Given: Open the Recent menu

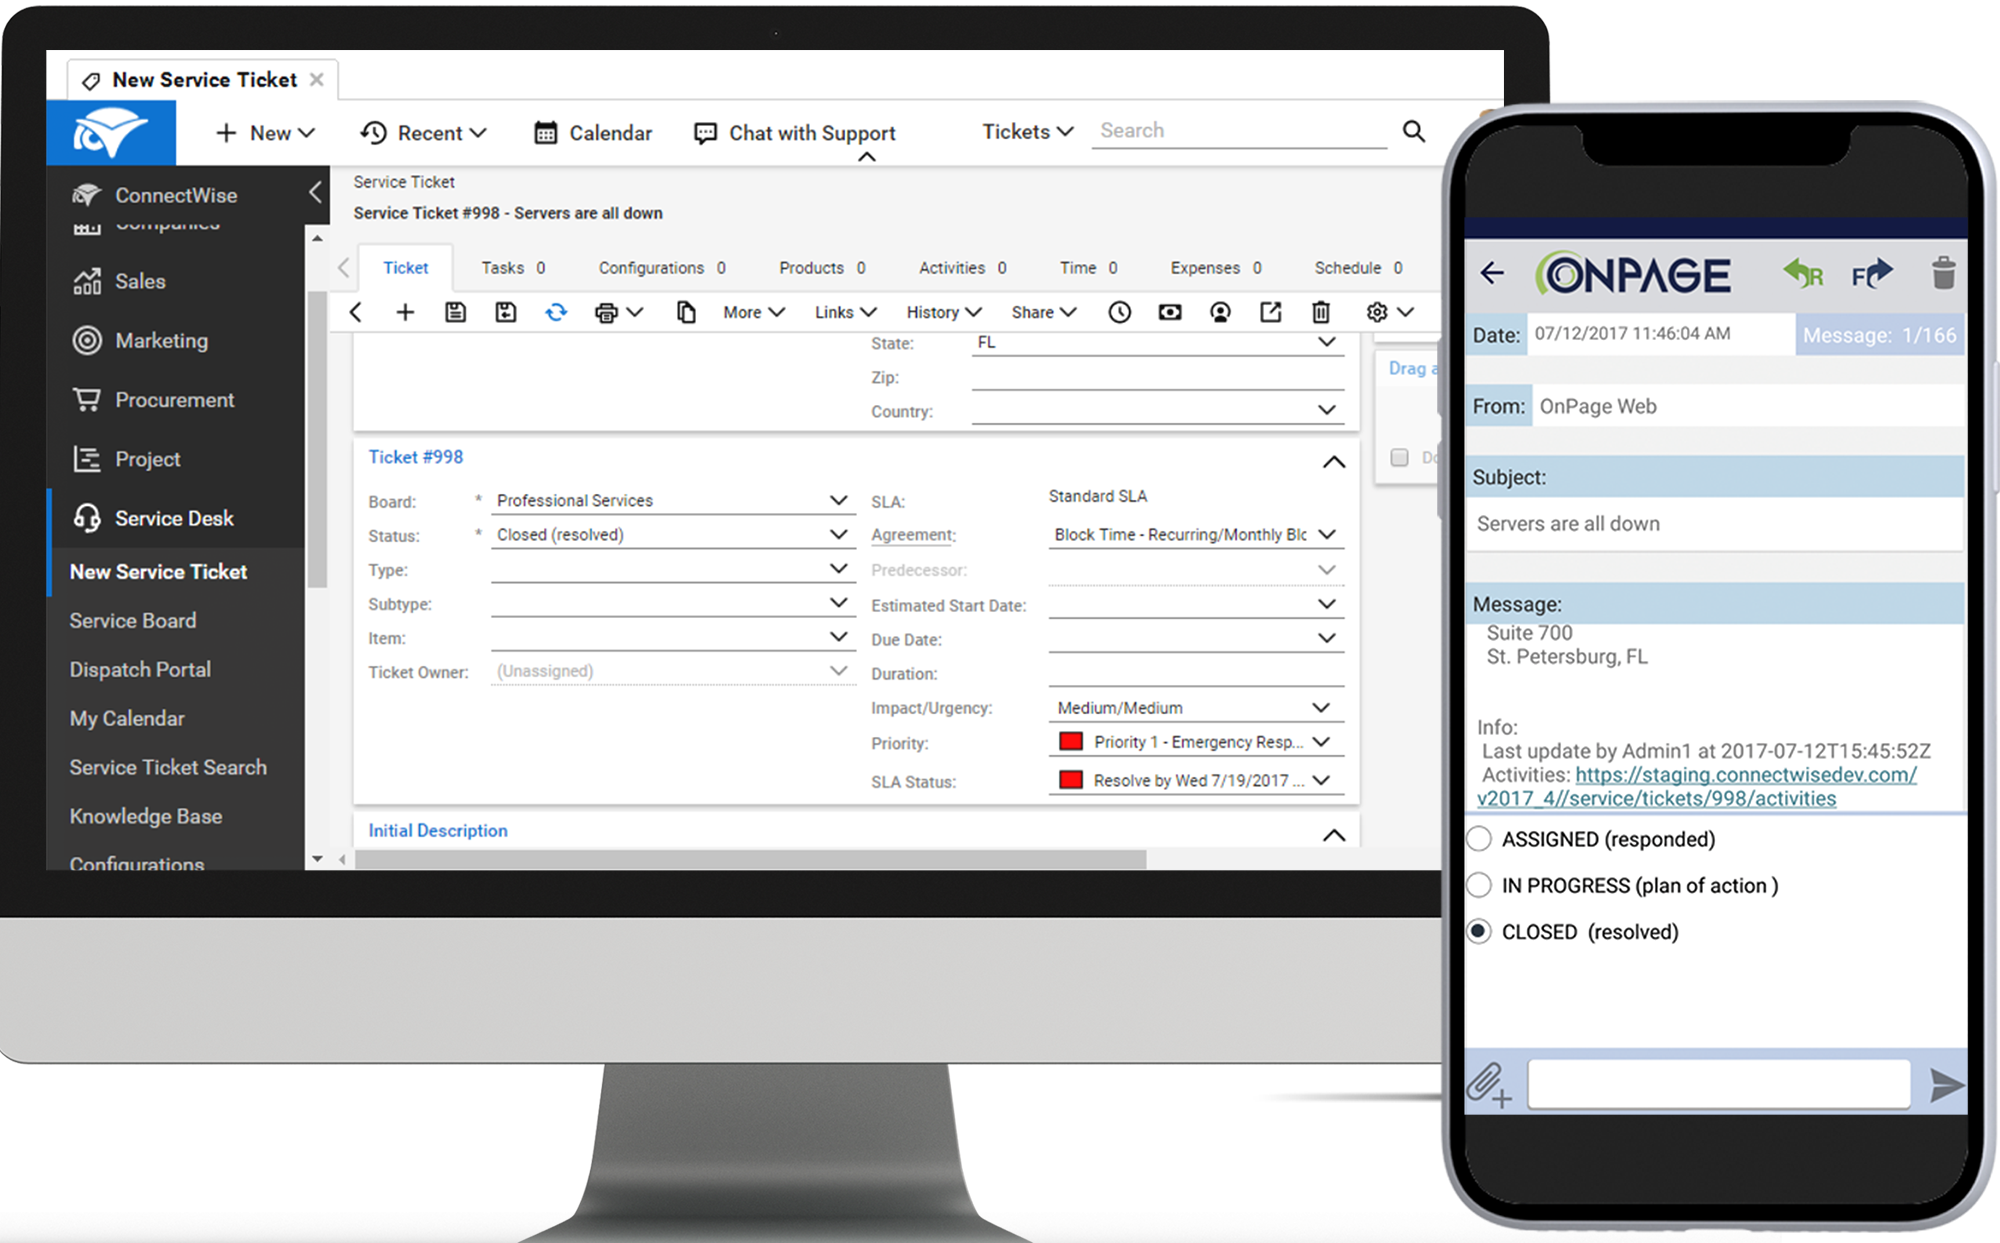Looking at the screenshot, I should pyautogui.click(x=424, y=133).
